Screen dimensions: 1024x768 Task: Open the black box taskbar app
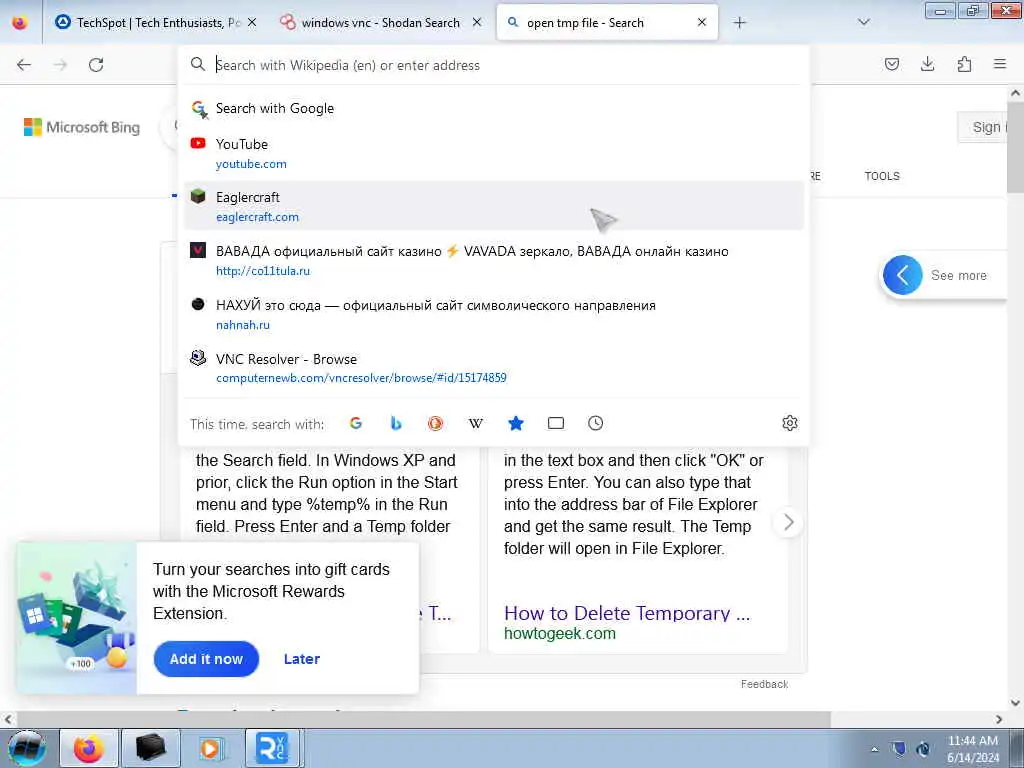coord(150,748)
